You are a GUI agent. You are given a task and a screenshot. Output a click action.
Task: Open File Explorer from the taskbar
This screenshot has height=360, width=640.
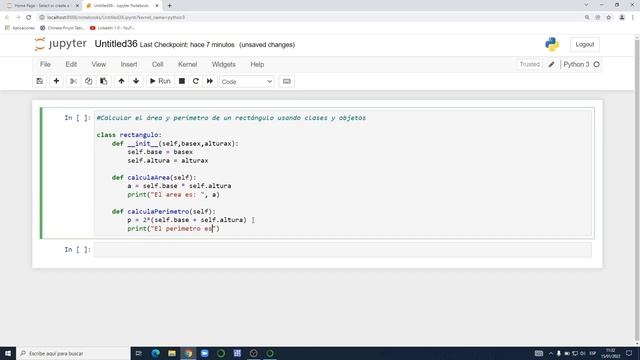172,353
